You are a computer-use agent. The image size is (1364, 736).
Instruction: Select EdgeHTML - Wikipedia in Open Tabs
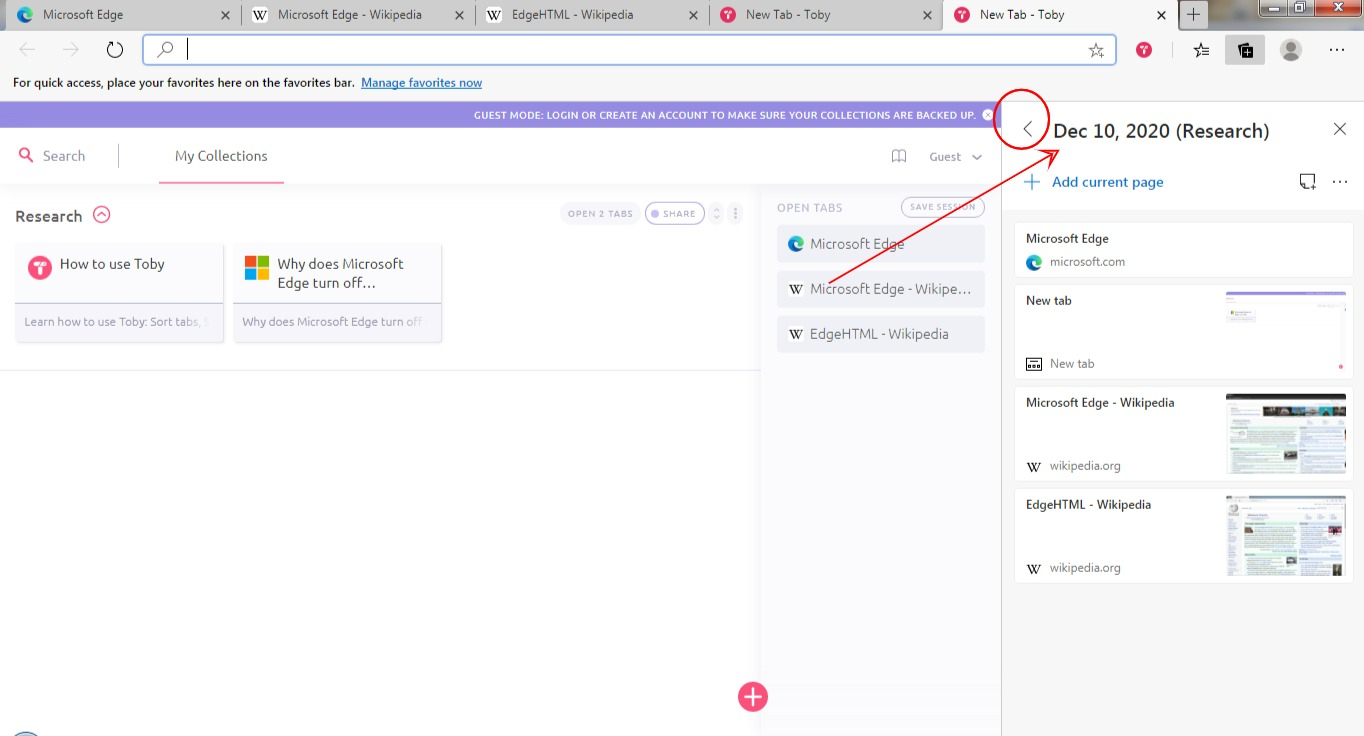[880, 334]
